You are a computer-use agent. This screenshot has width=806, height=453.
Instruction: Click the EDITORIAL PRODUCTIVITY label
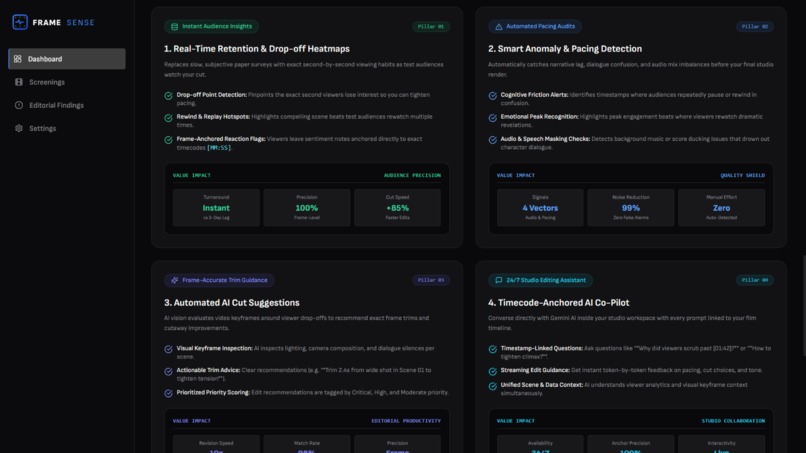tap(406, 421)
